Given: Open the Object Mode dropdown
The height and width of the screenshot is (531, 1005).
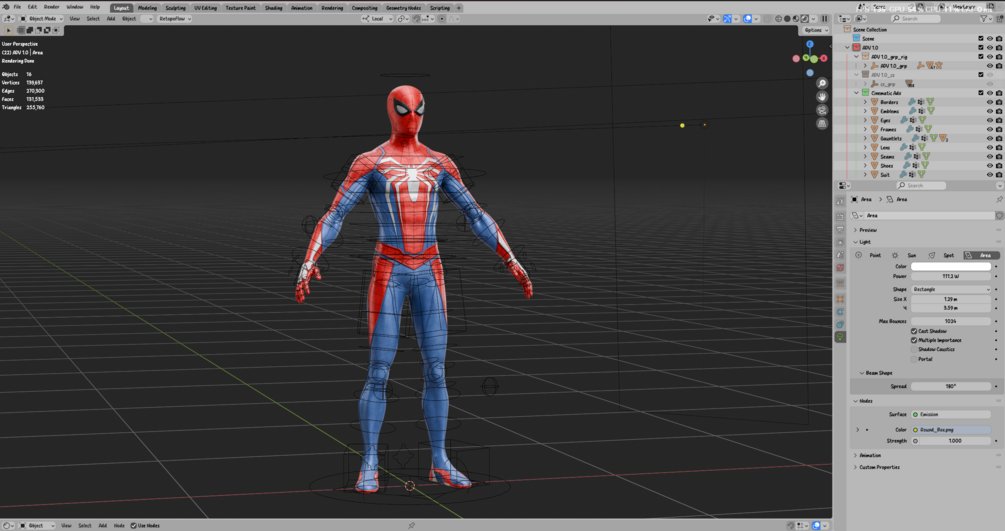Looking at the screenshot, I should [40, 18].
